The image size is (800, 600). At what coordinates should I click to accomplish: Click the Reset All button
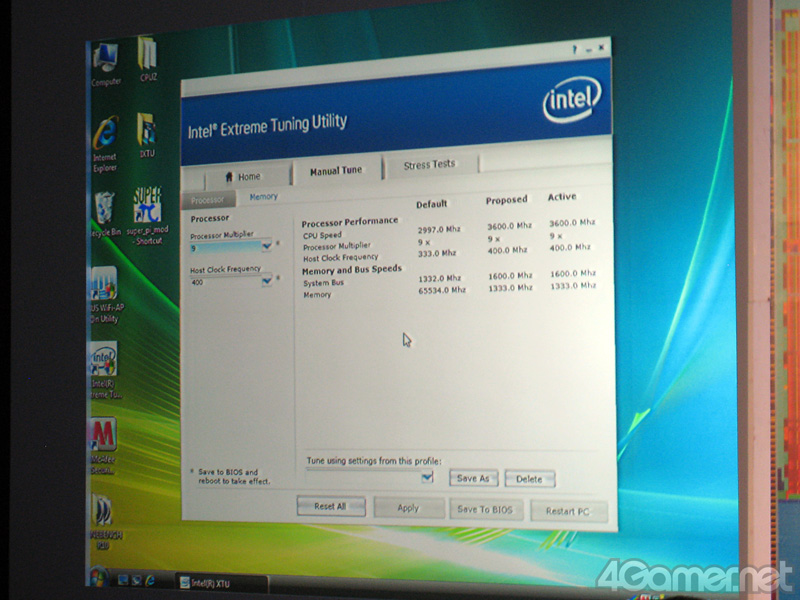pos(331,506)
